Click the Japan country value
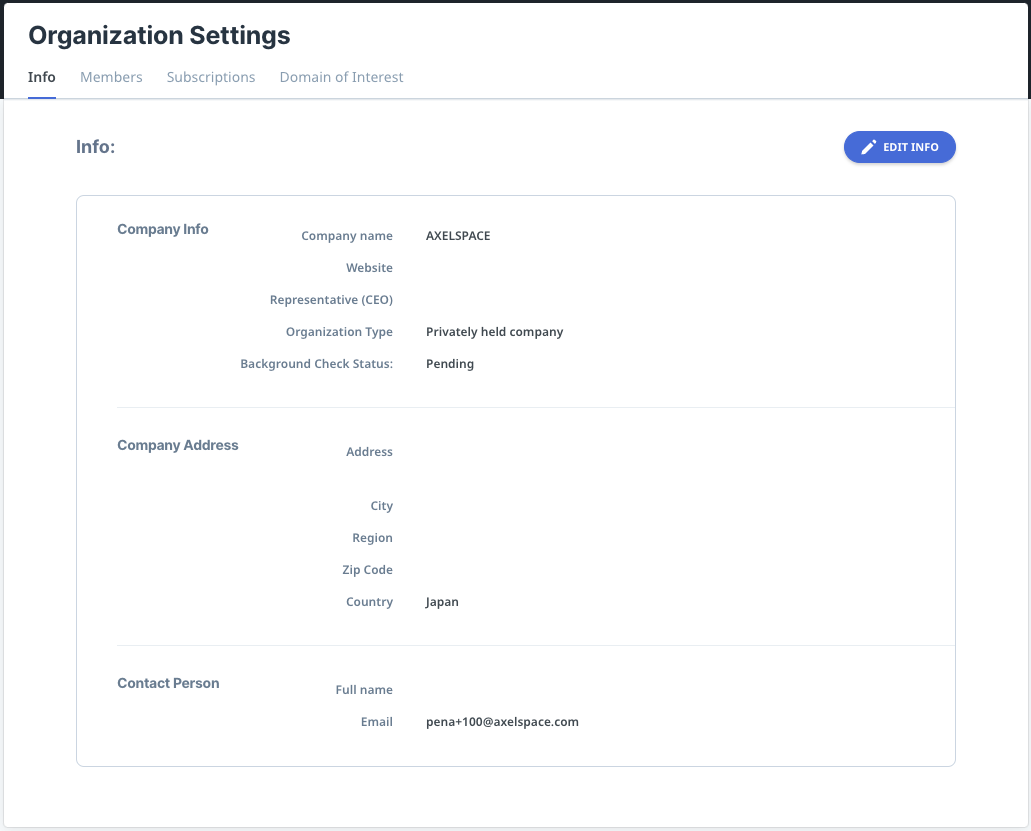The width and height of the screenshot is (1031, 831). [x=442, y=602]
